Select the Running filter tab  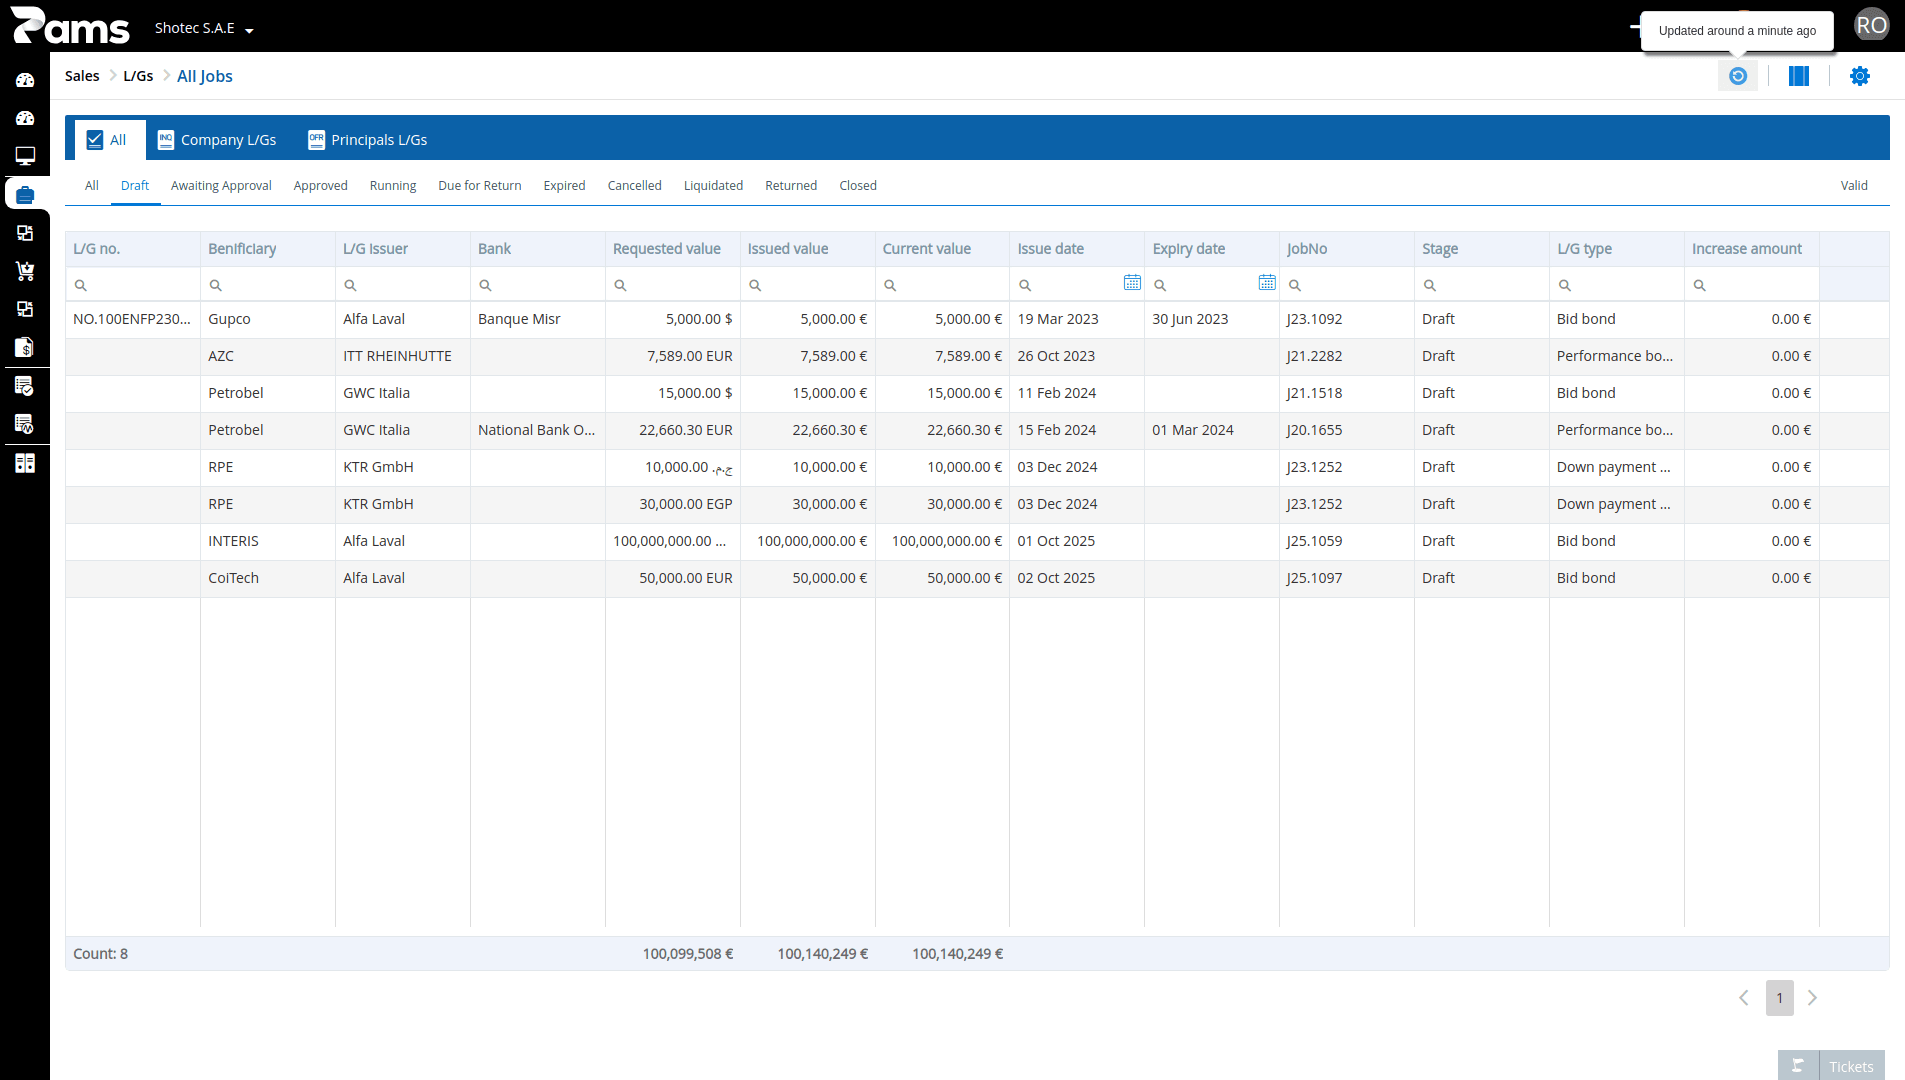pyautogui.click(x=393, y=186)
